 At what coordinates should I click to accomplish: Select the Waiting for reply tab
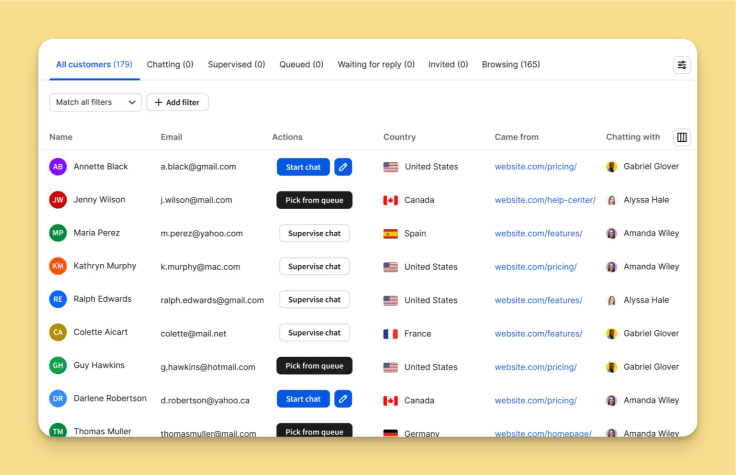pos(376,65)
